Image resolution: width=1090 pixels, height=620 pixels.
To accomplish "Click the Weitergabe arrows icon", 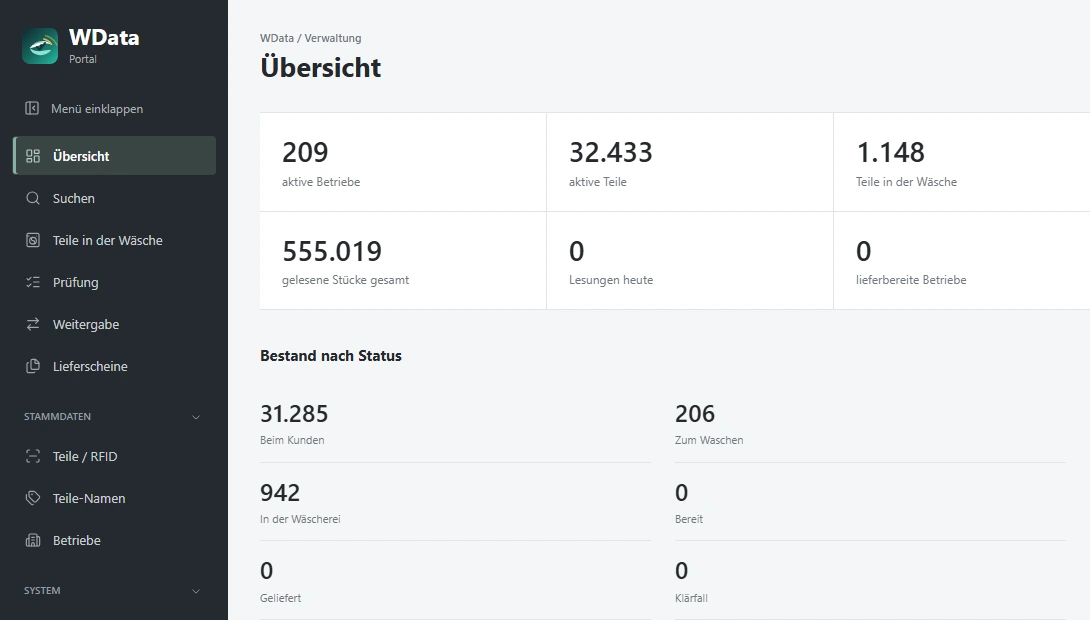I will [33, 324].
